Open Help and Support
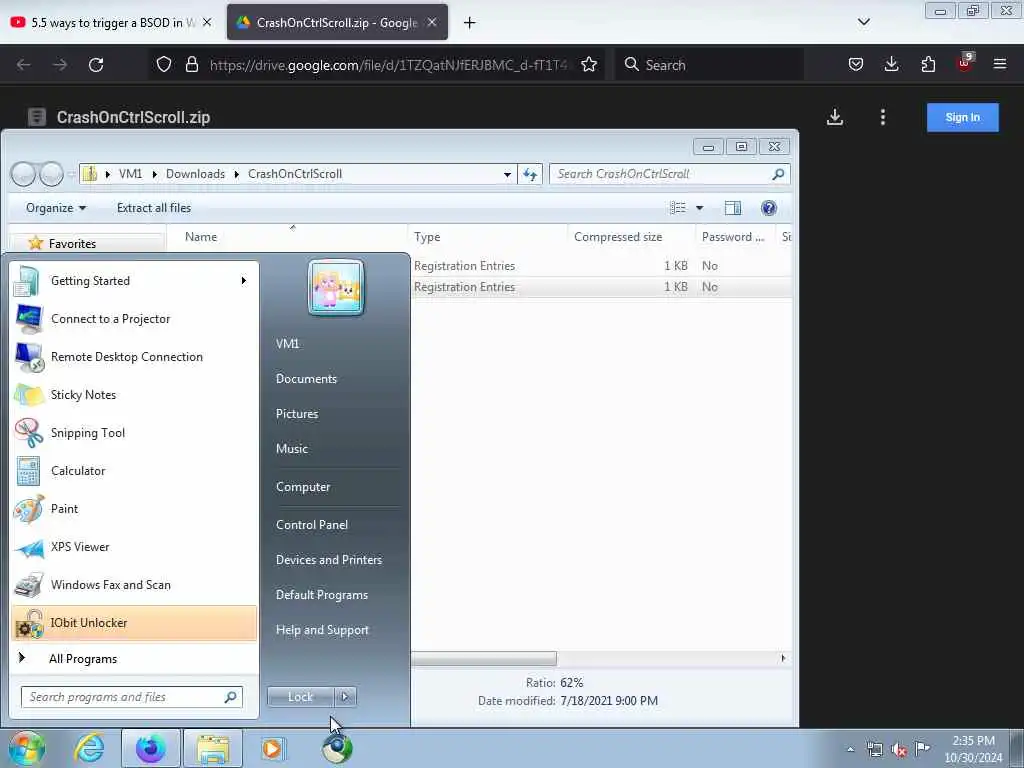1024x768 pixels. tap(322, 630)
